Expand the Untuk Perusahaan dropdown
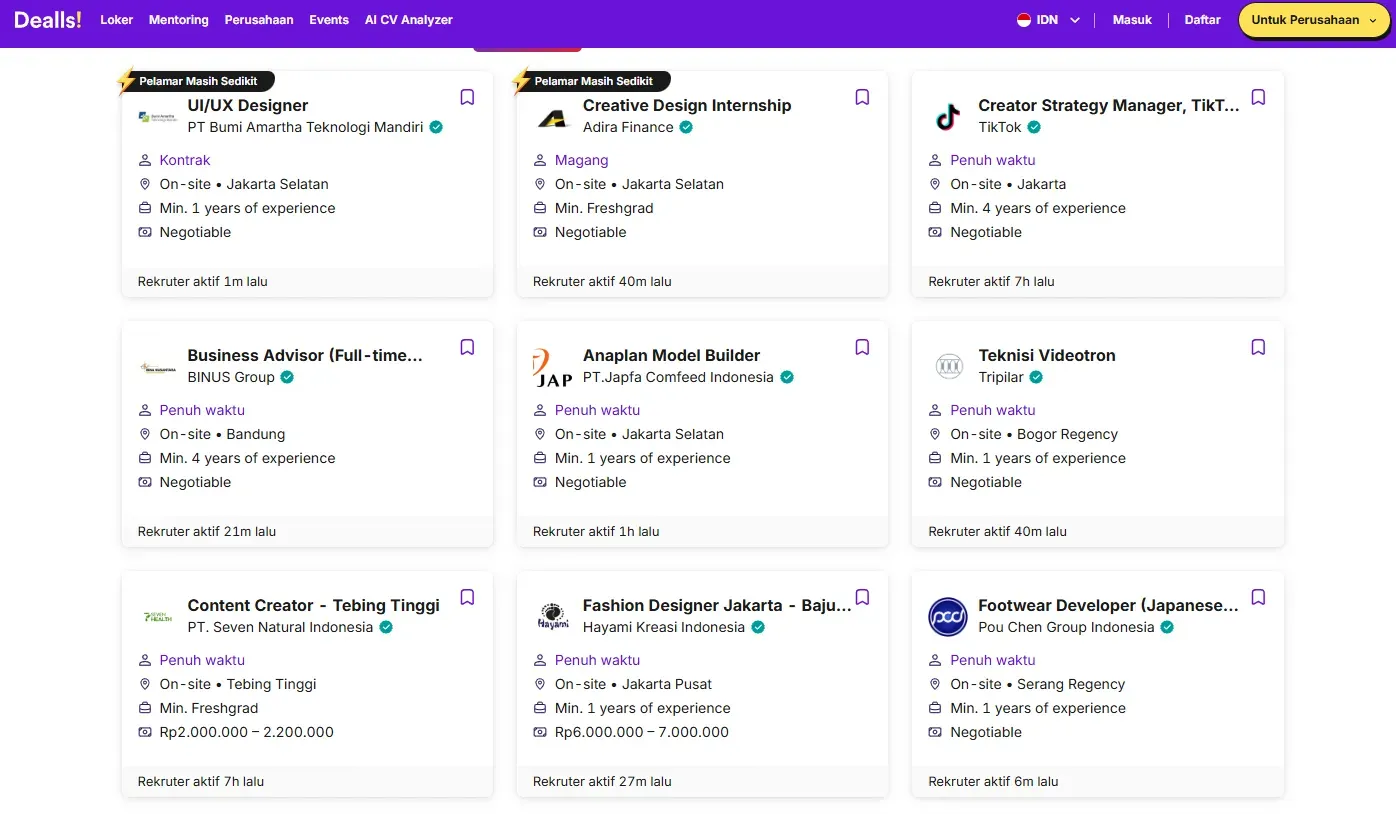1396x814 pixels. coord(1314,20)
